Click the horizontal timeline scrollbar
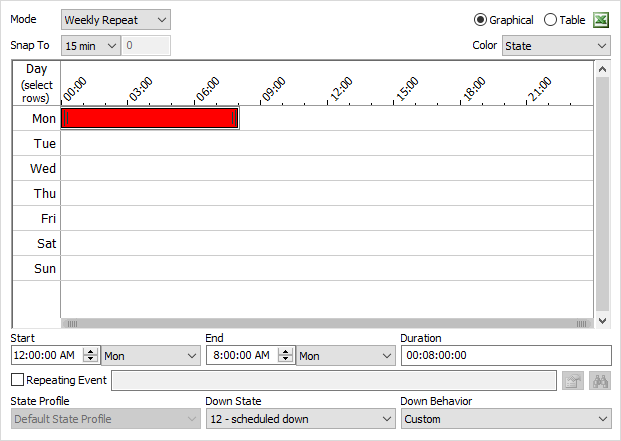 tap(326, 323)
